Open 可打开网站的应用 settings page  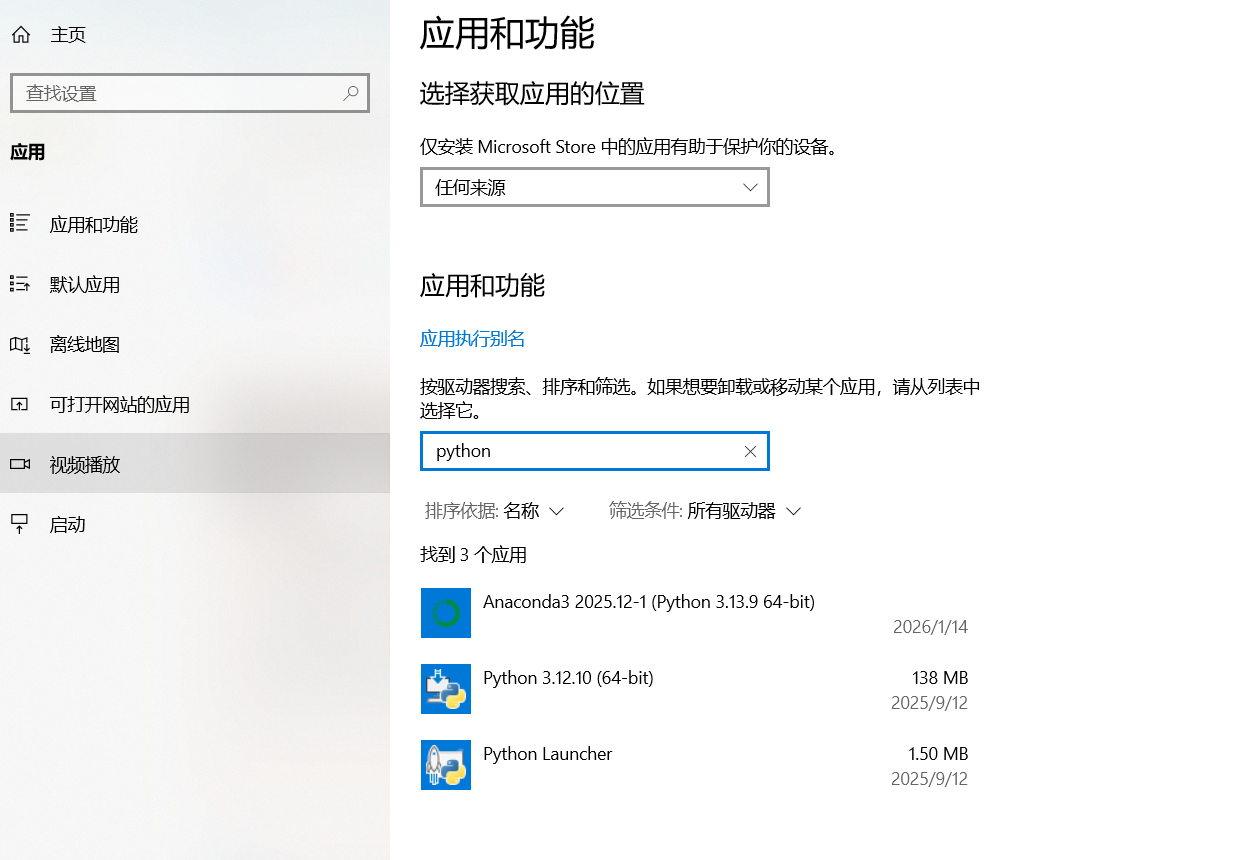pos(195,404)
